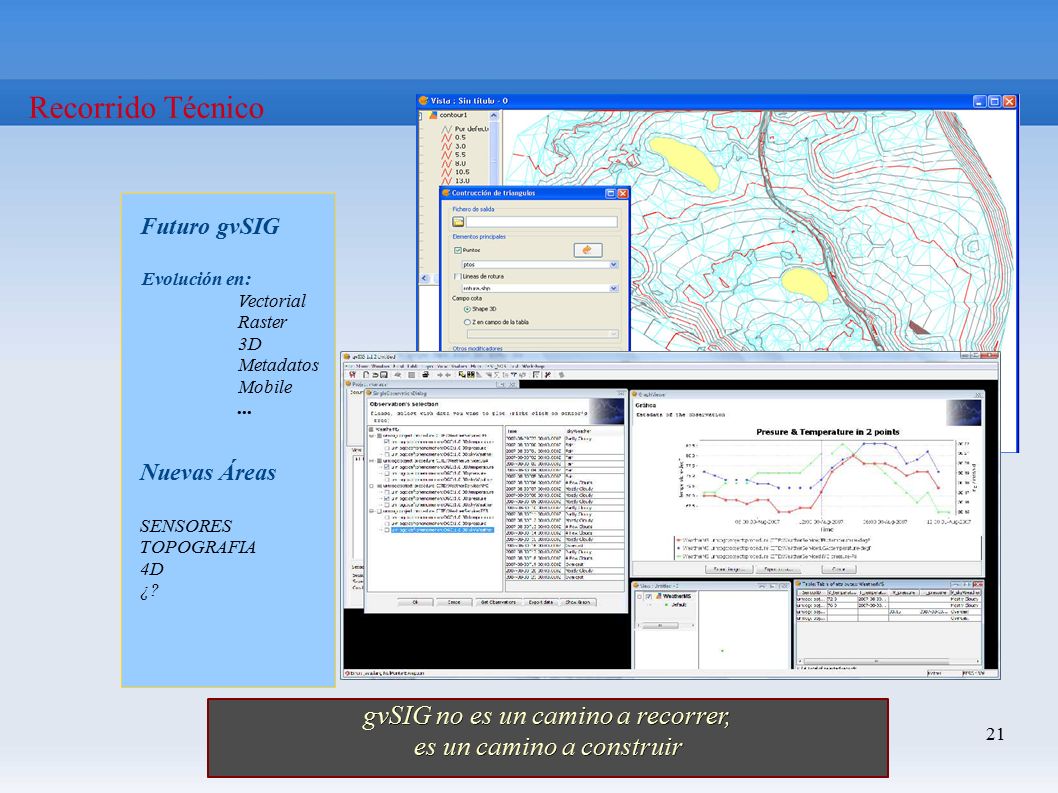
Task: Click the skyweather column header
Action: click(594, 430)
